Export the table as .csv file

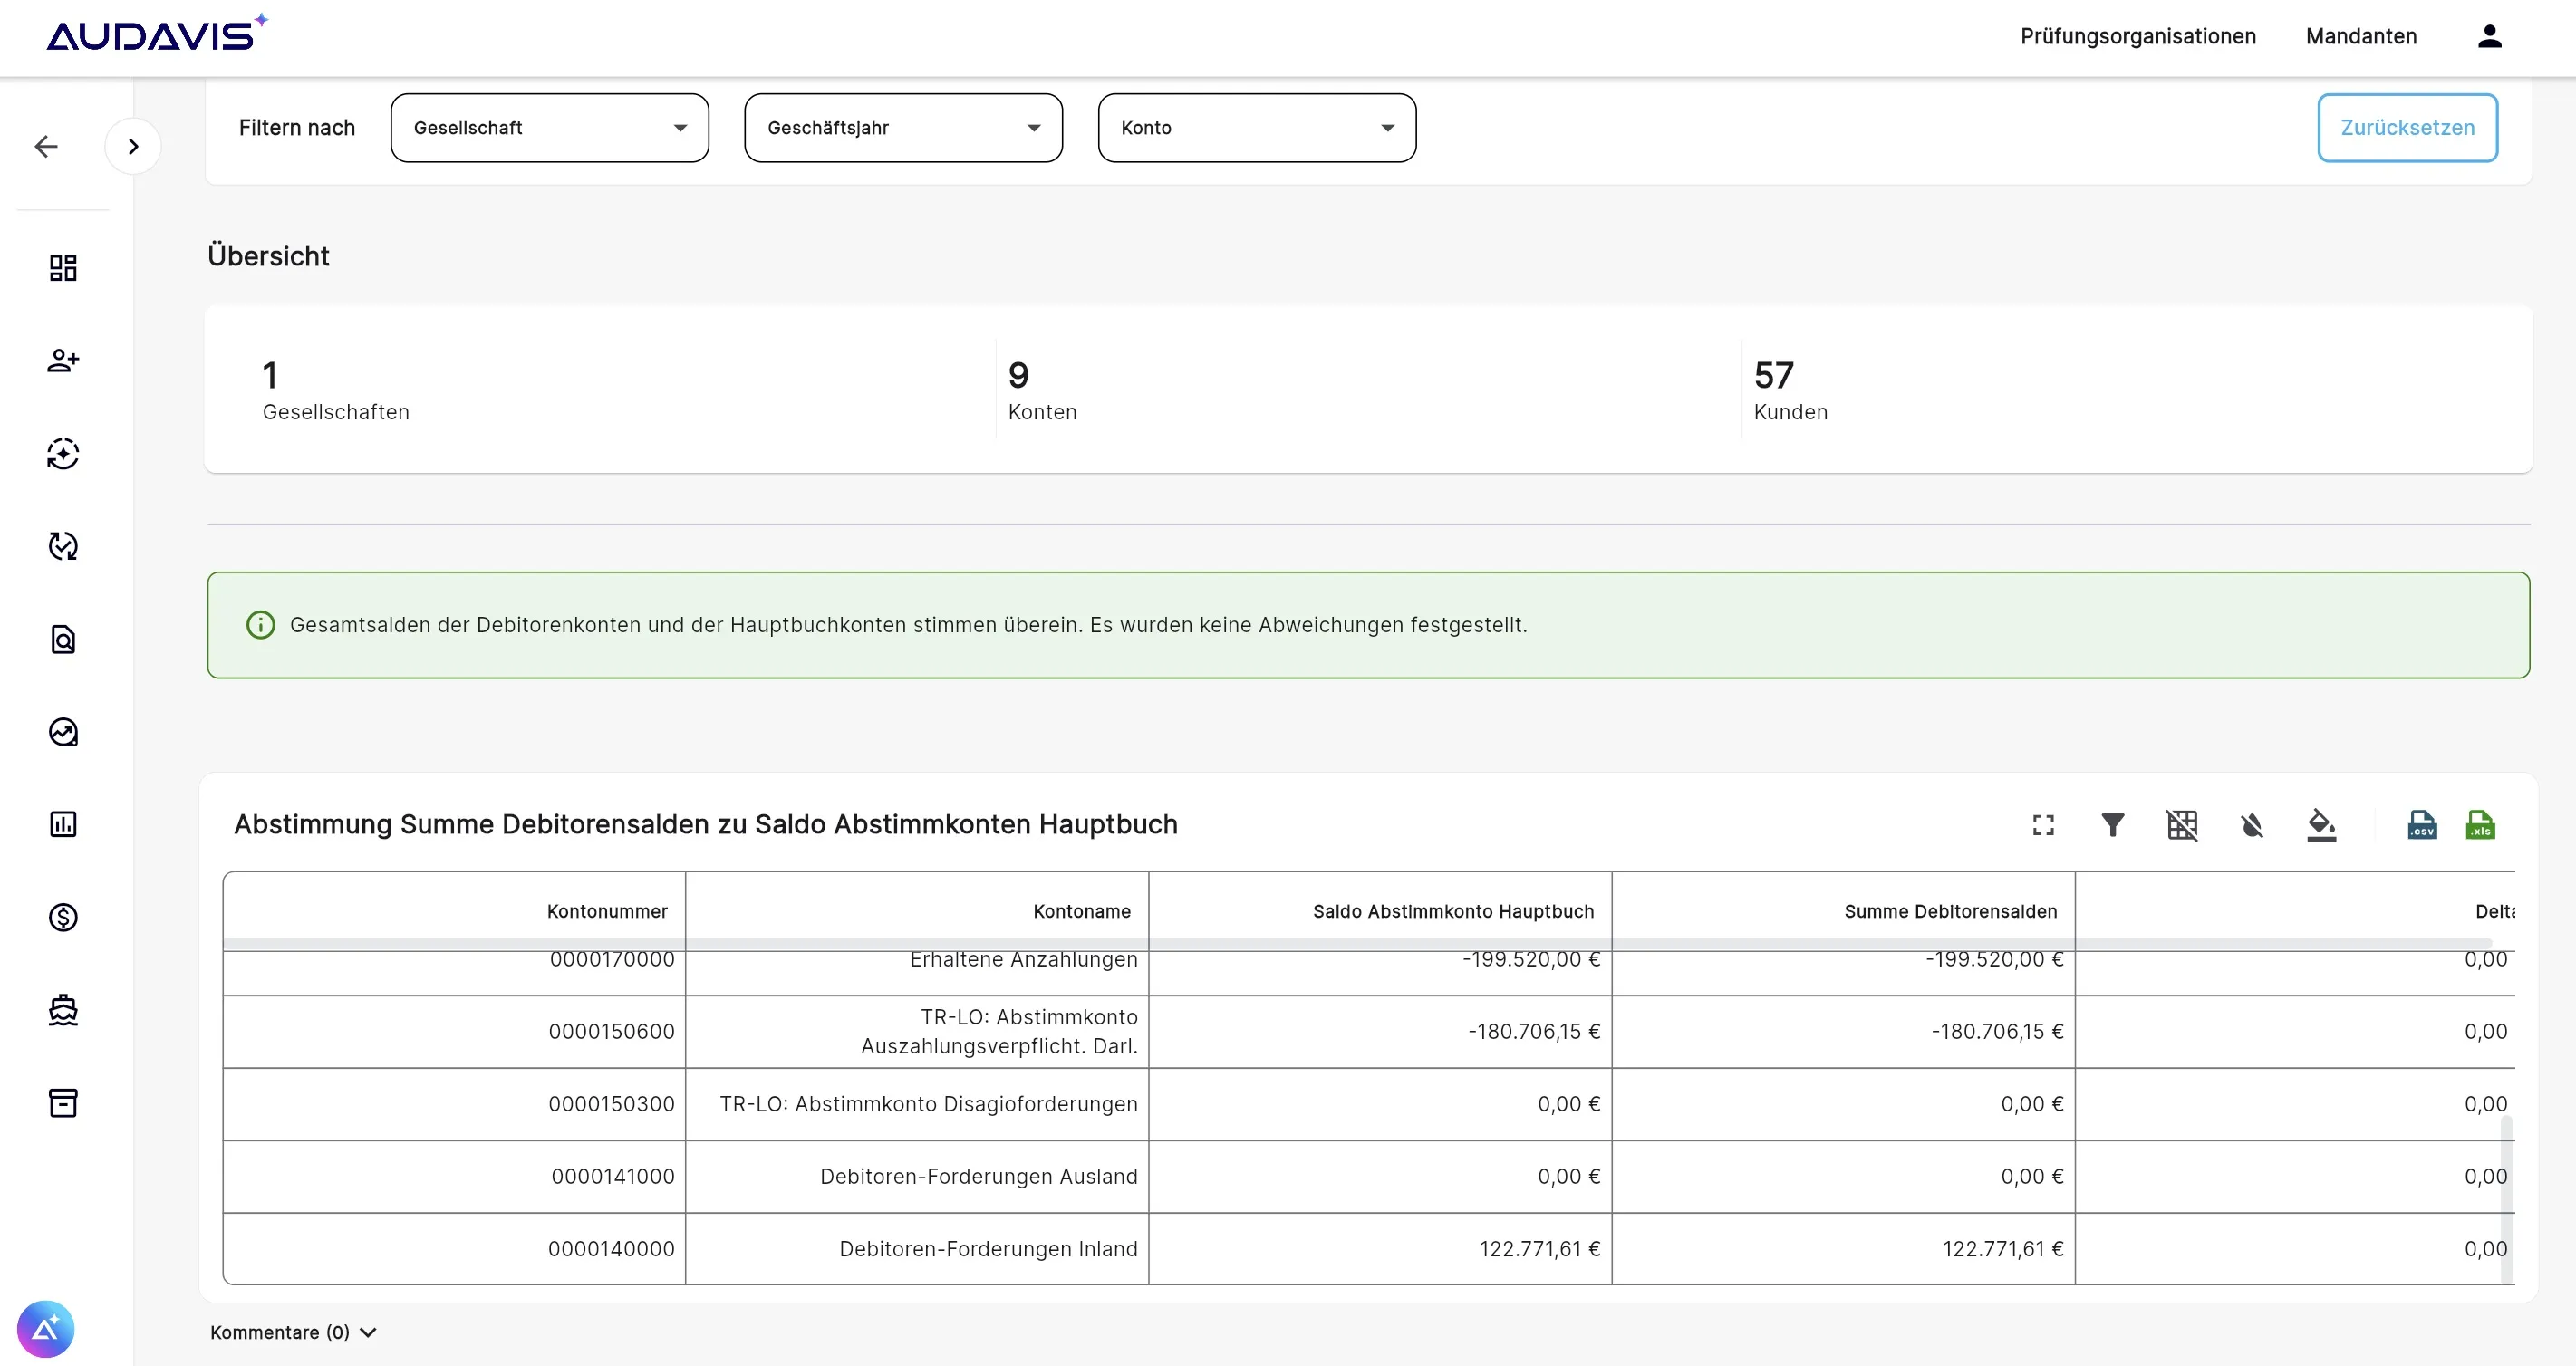2422,825
